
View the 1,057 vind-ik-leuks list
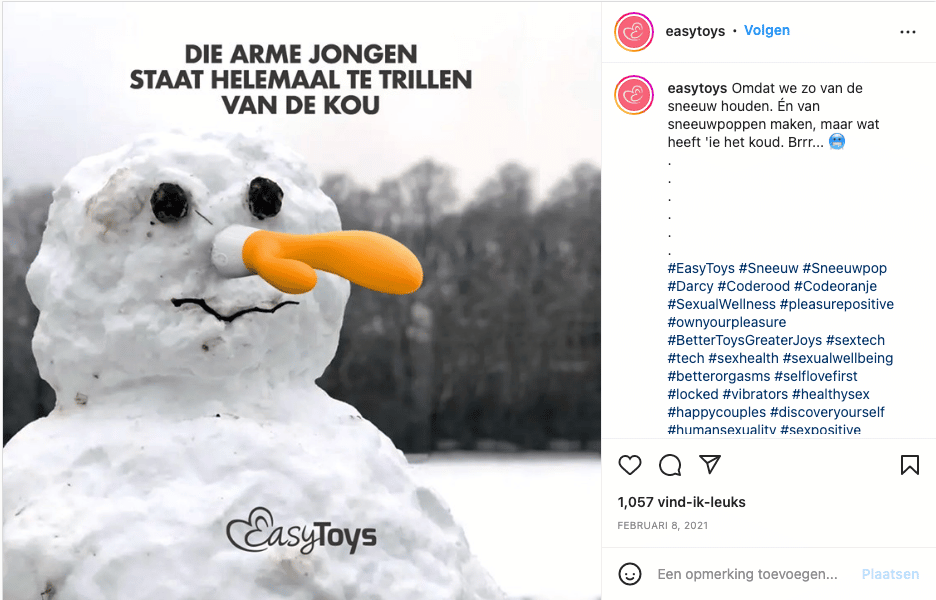[x=681, y=502]
